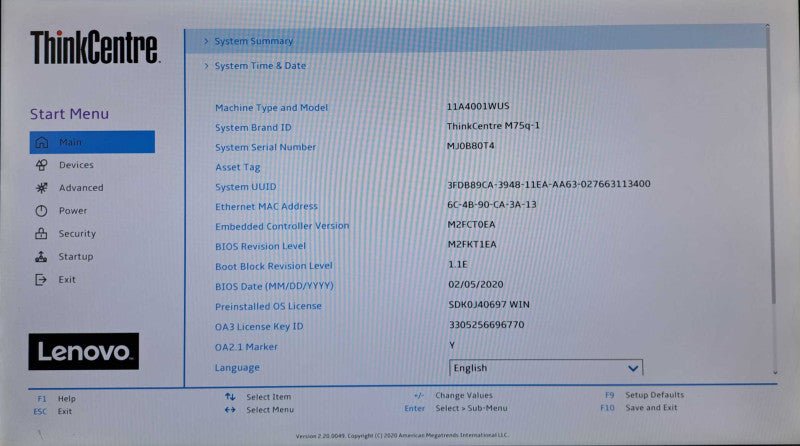Open the Devices menu

tap(76, 165)
